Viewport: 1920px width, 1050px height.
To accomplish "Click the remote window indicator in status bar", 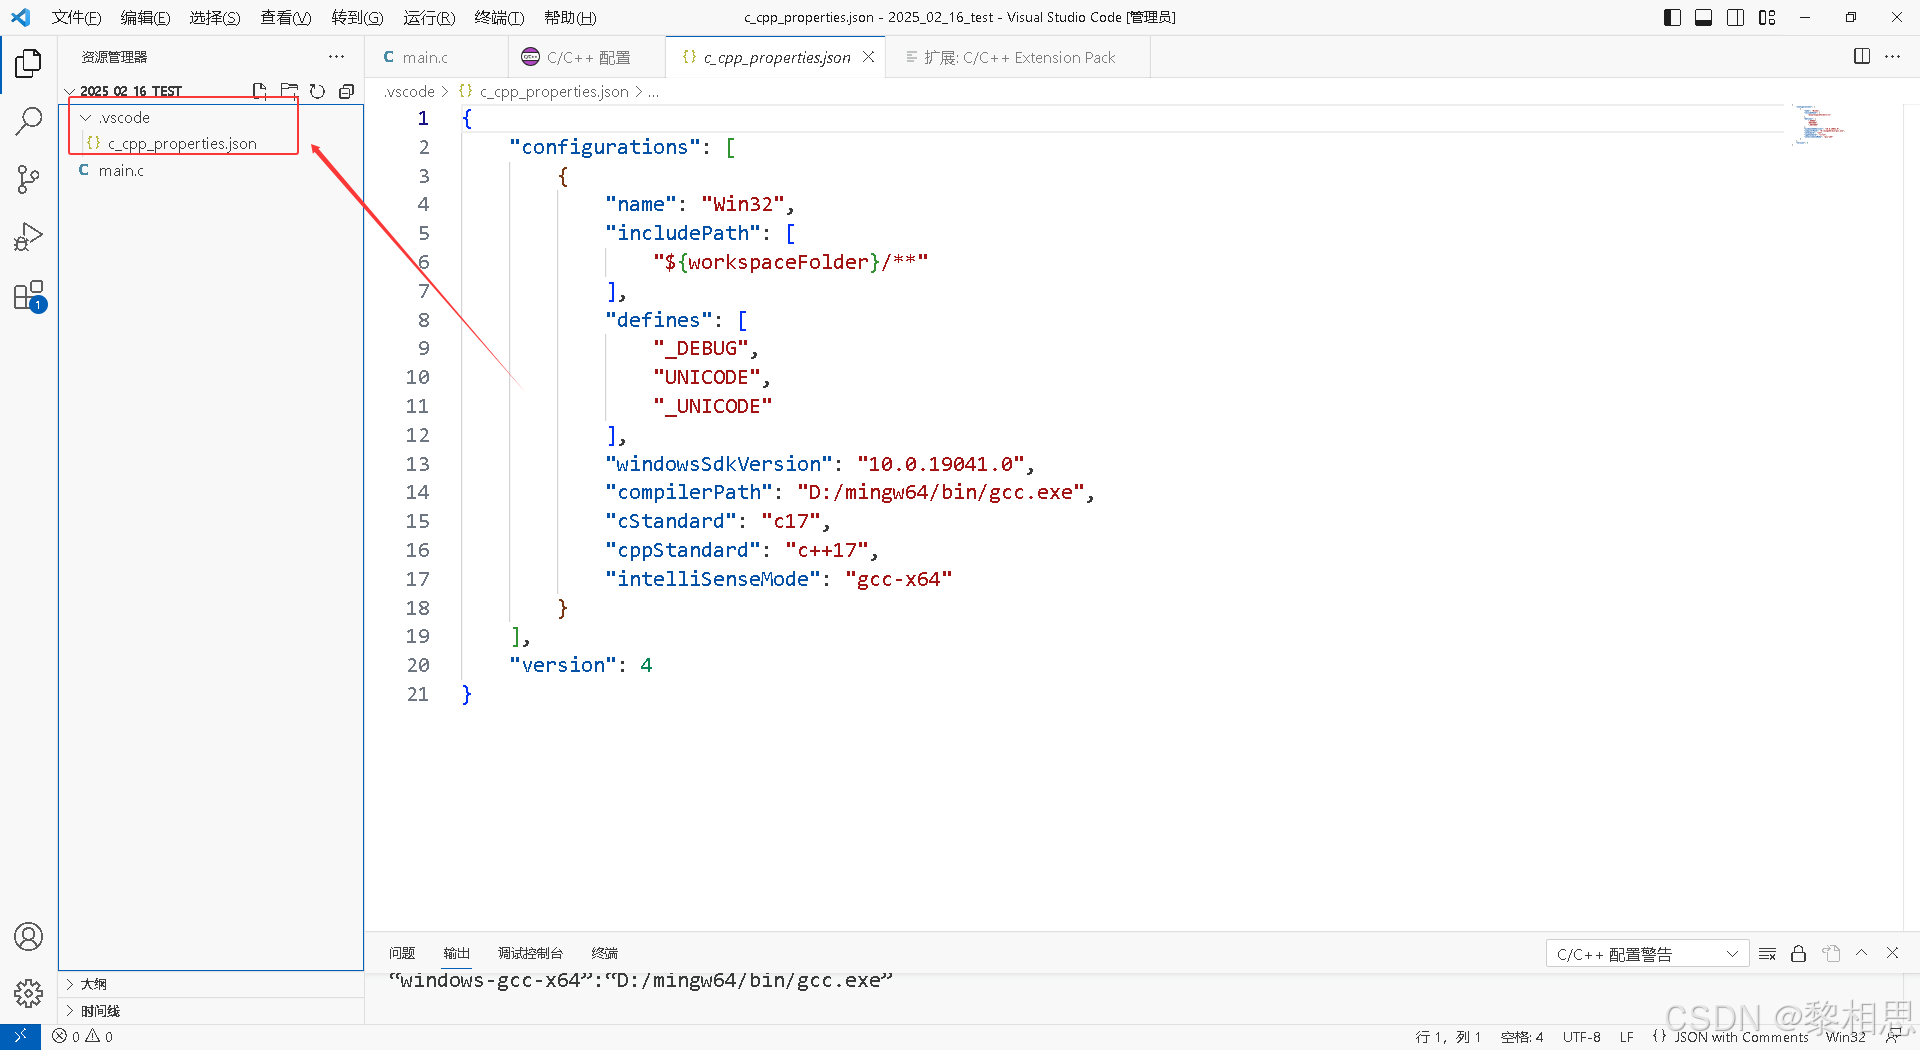I will pyautogui.click(x=20, y=1037).
